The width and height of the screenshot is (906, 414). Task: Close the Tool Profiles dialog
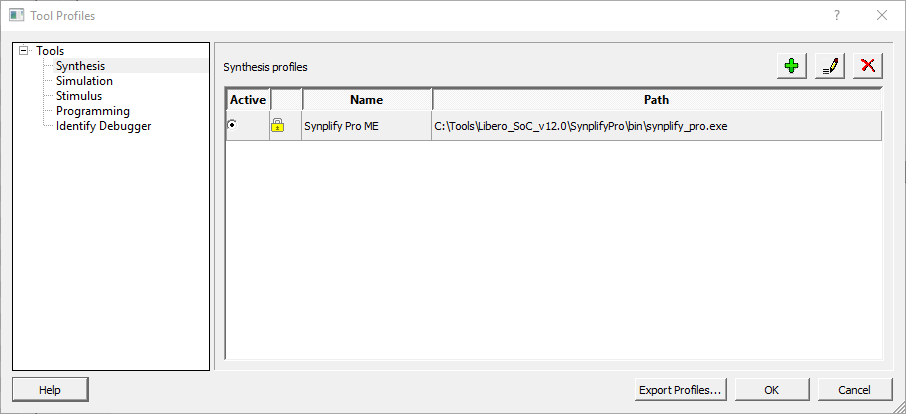point(882,16)
